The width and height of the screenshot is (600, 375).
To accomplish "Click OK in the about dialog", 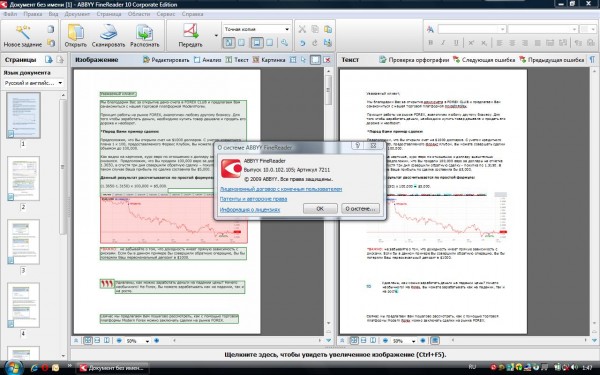I will pyautogui.click(x=320, y=209).
